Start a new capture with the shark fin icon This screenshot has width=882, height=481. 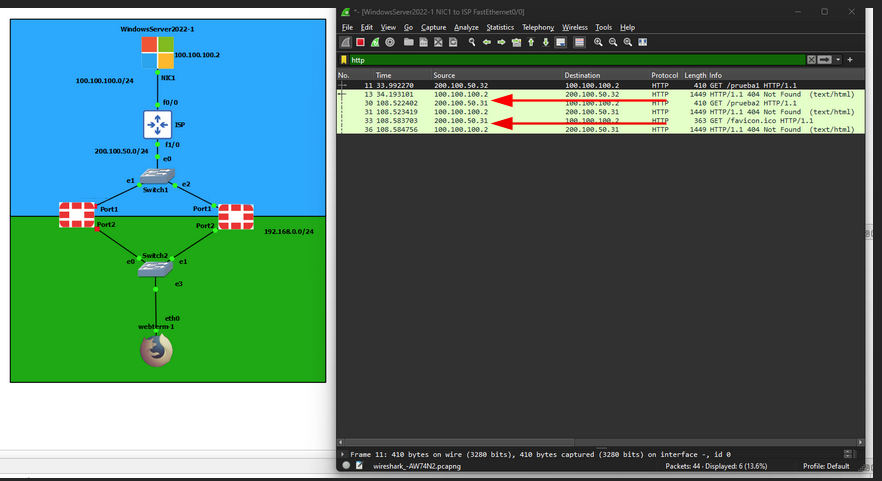click(346, 42)
